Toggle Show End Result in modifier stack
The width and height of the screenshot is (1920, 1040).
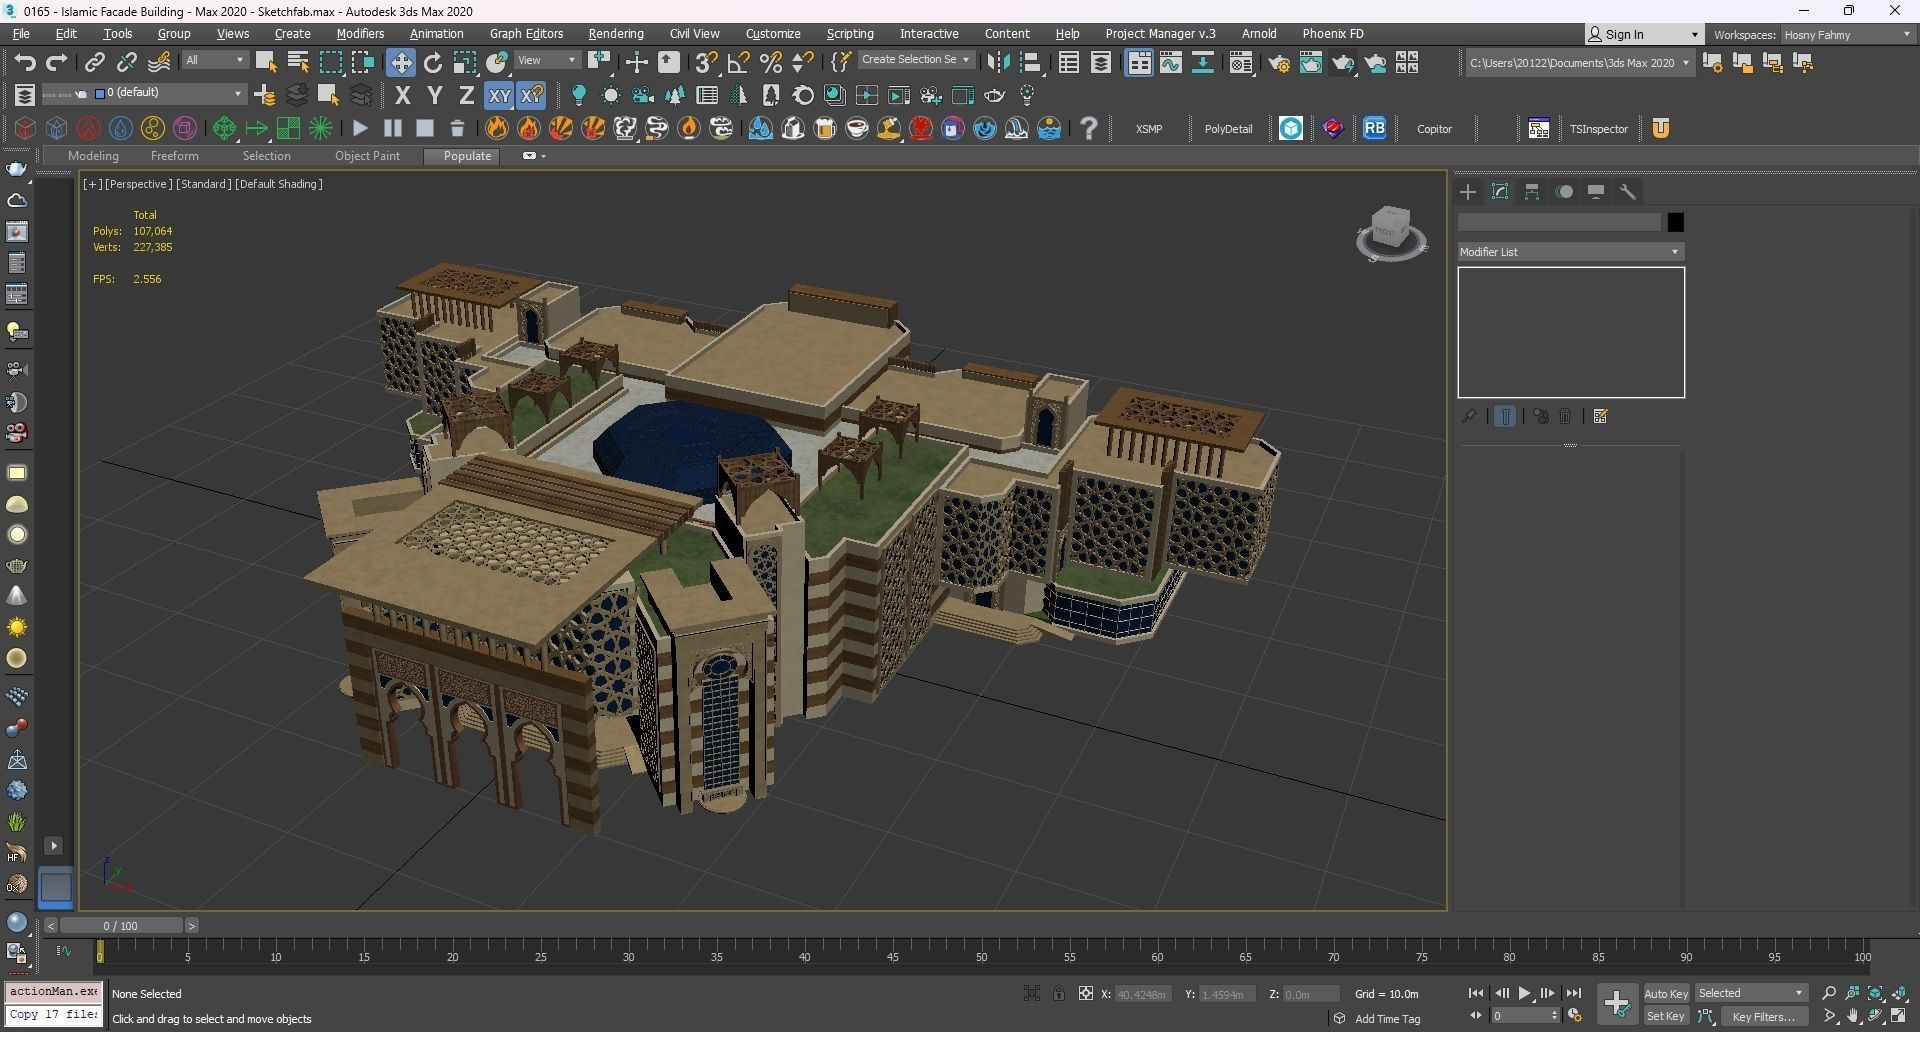pyautogui.click(x=1505, y=416)
